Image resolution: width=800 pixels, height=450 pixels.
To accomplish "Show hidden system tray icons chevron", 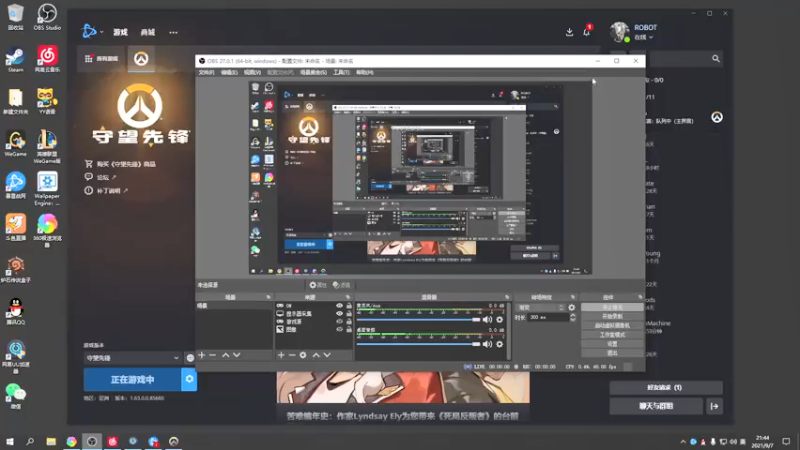I will click(683, 441).
